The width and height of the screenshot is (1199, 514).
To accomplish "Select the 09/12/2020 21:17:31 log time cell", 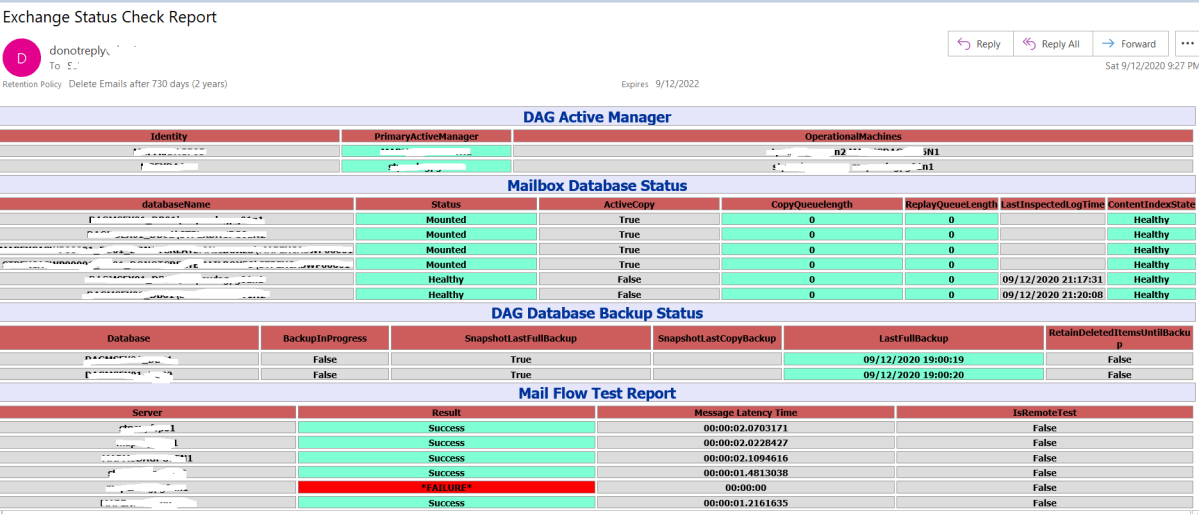I will 1053,280.
